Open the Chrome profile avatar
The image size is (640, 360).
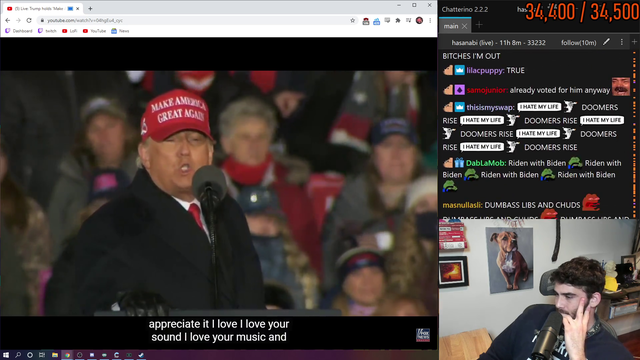click(419, 20)
